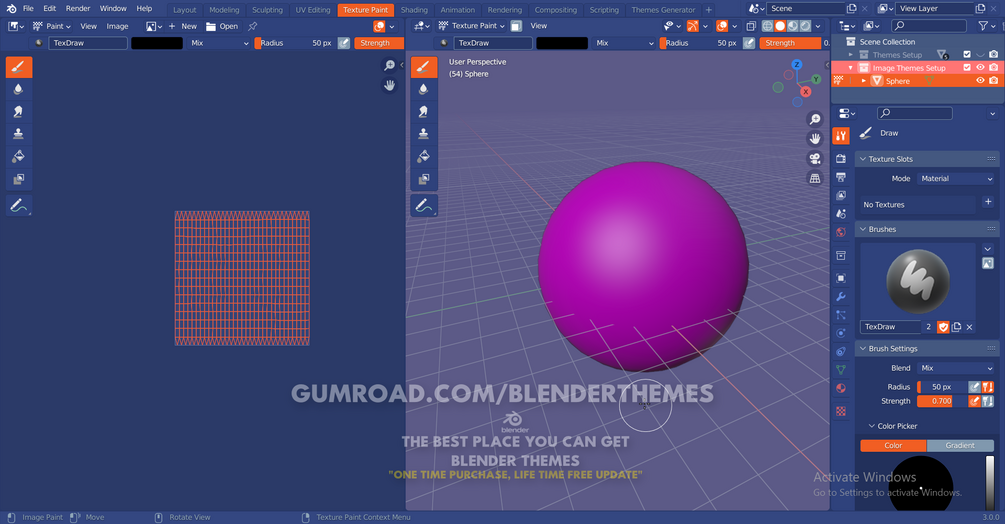This screenshot has width=1005, height=524.
Task: Open the Paint mode dropdown in image editor
Action: [51, 26]
